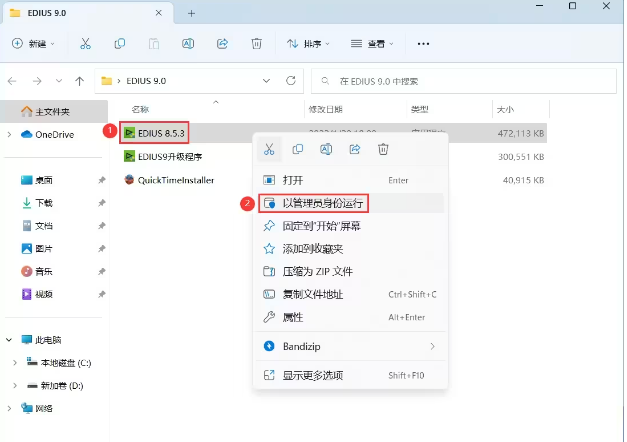Choose 以管理员身份运行 (Run as administrator)

coord(350,203)
